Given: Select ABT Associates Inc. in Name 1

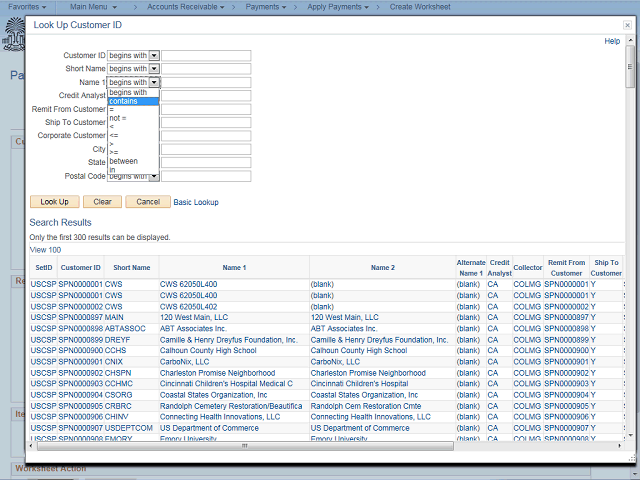Looking at the screenshot, I should pos(193,329).
